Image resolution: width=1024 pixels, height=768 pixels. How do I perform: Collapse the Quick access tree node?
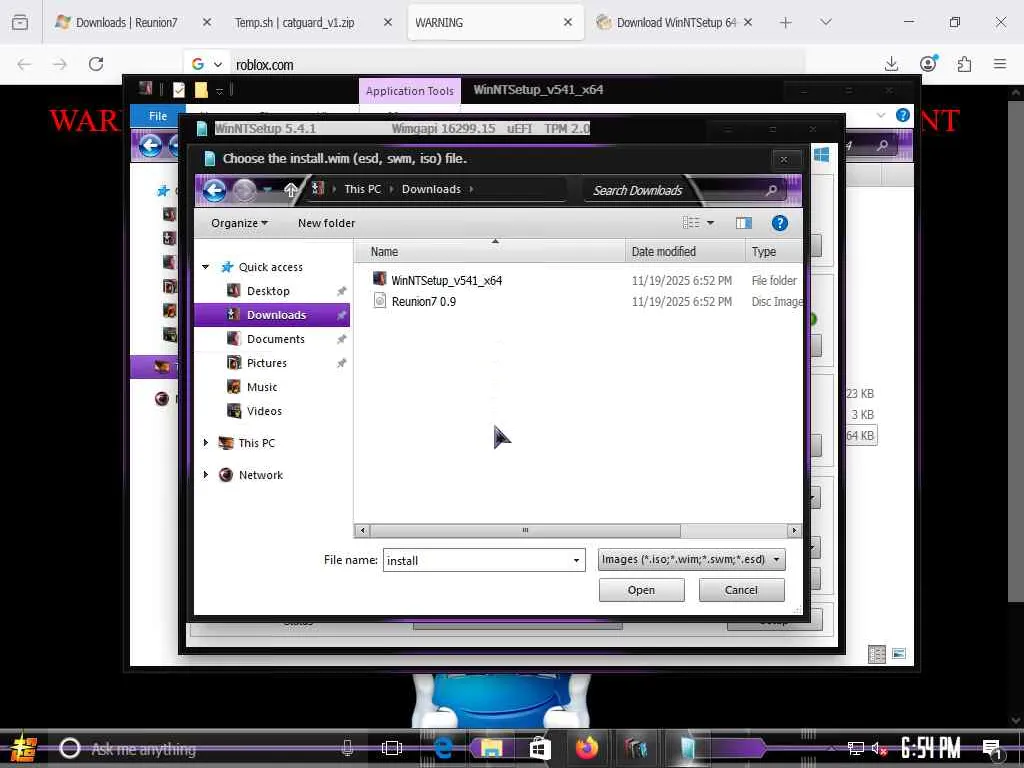point(206,267)
